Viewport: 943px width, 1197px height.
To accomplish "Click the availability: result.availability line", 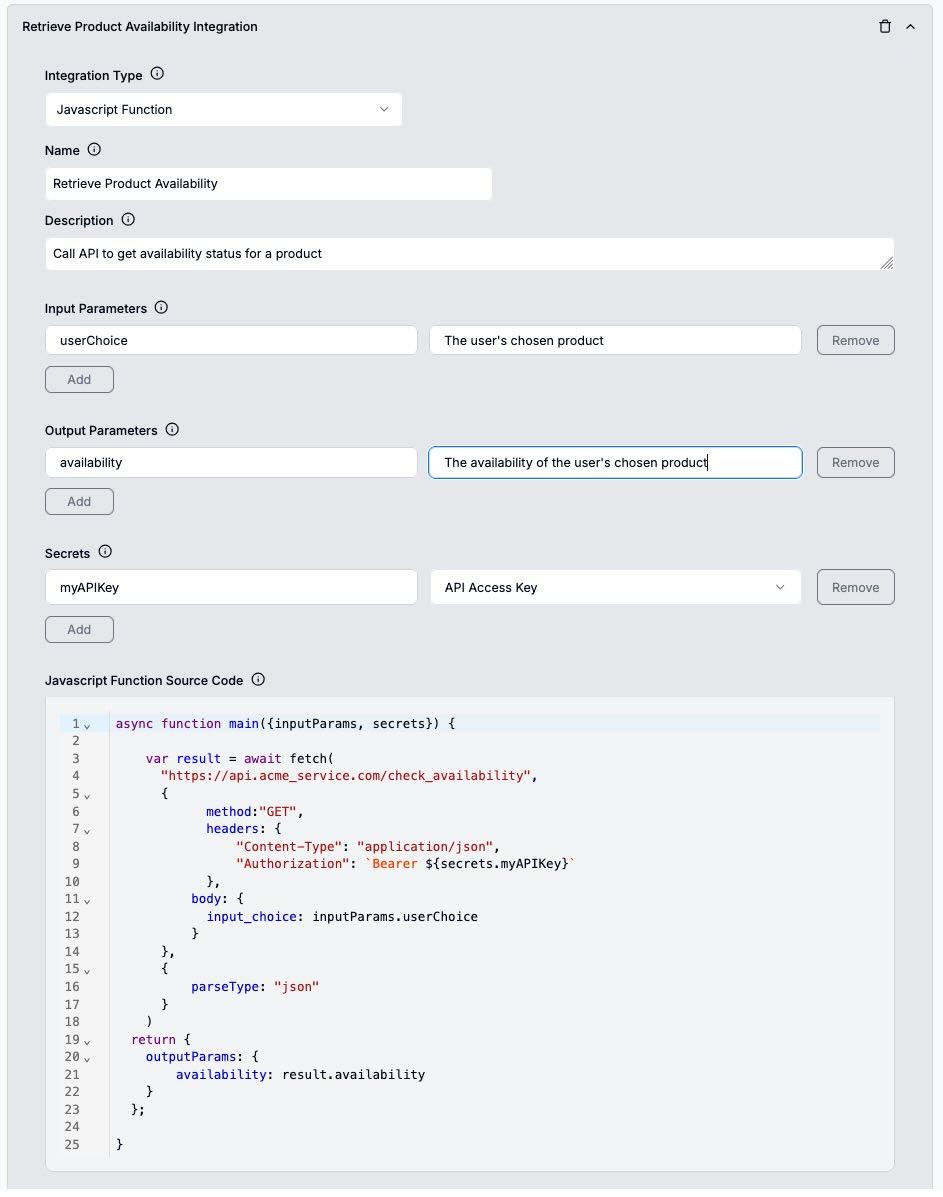I will [x=300, y=1074].
